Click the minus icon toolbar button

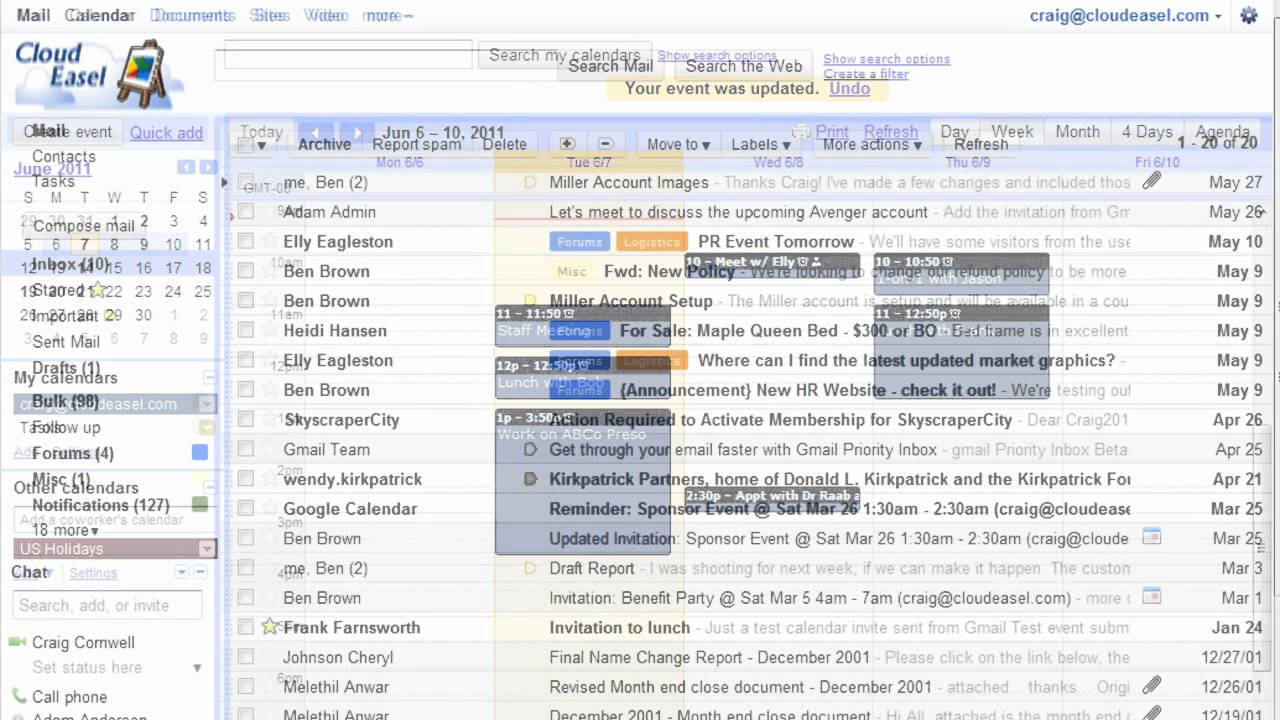click(605, 144)
